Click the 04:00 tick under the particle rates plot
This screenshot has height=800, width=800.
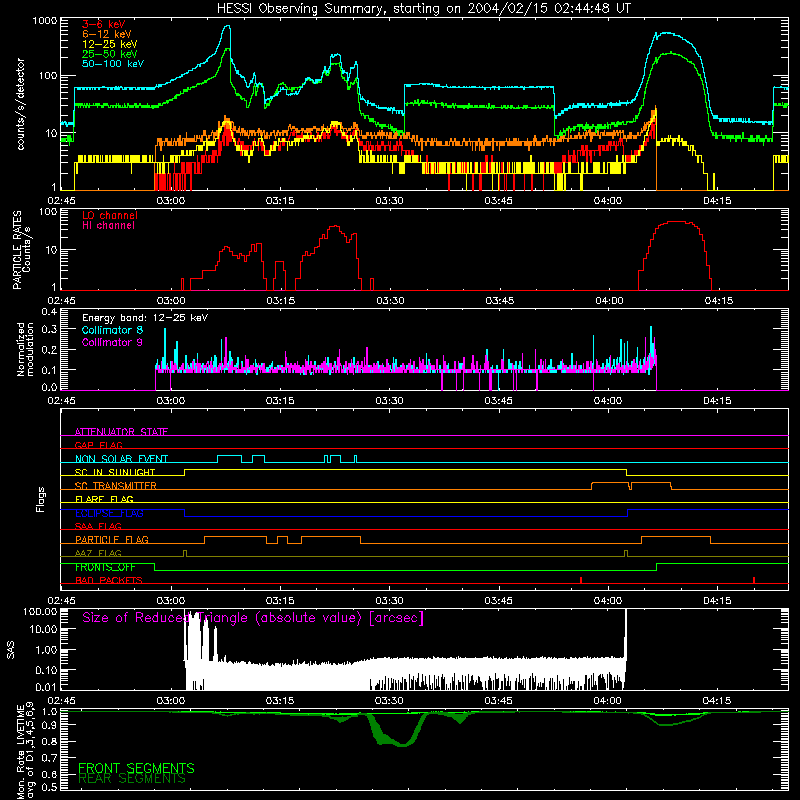tap(609, 301)
